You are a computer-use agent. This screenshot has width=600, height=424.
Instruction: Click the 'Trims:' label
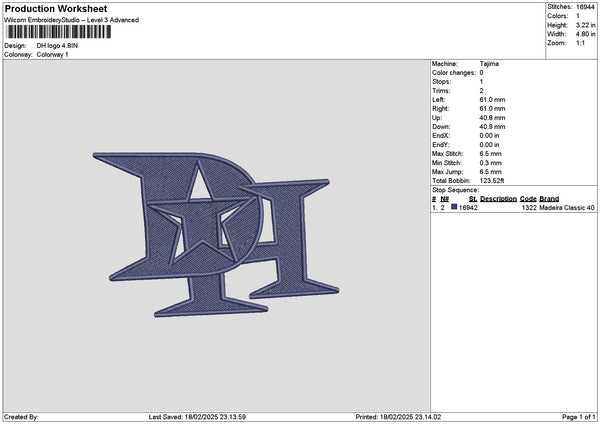tap(441, 91)
